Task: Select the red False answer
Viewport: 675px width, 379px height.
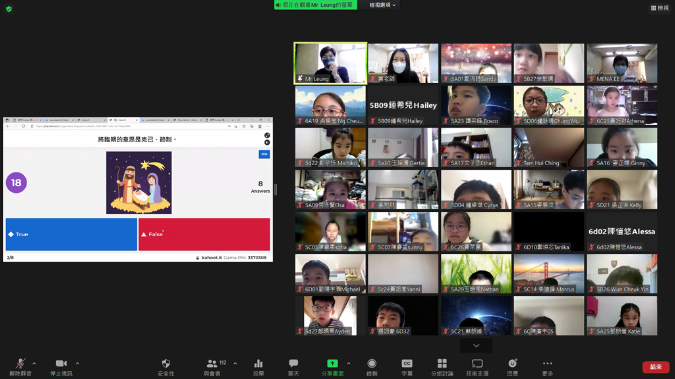Action: click(x=204, y=234)
